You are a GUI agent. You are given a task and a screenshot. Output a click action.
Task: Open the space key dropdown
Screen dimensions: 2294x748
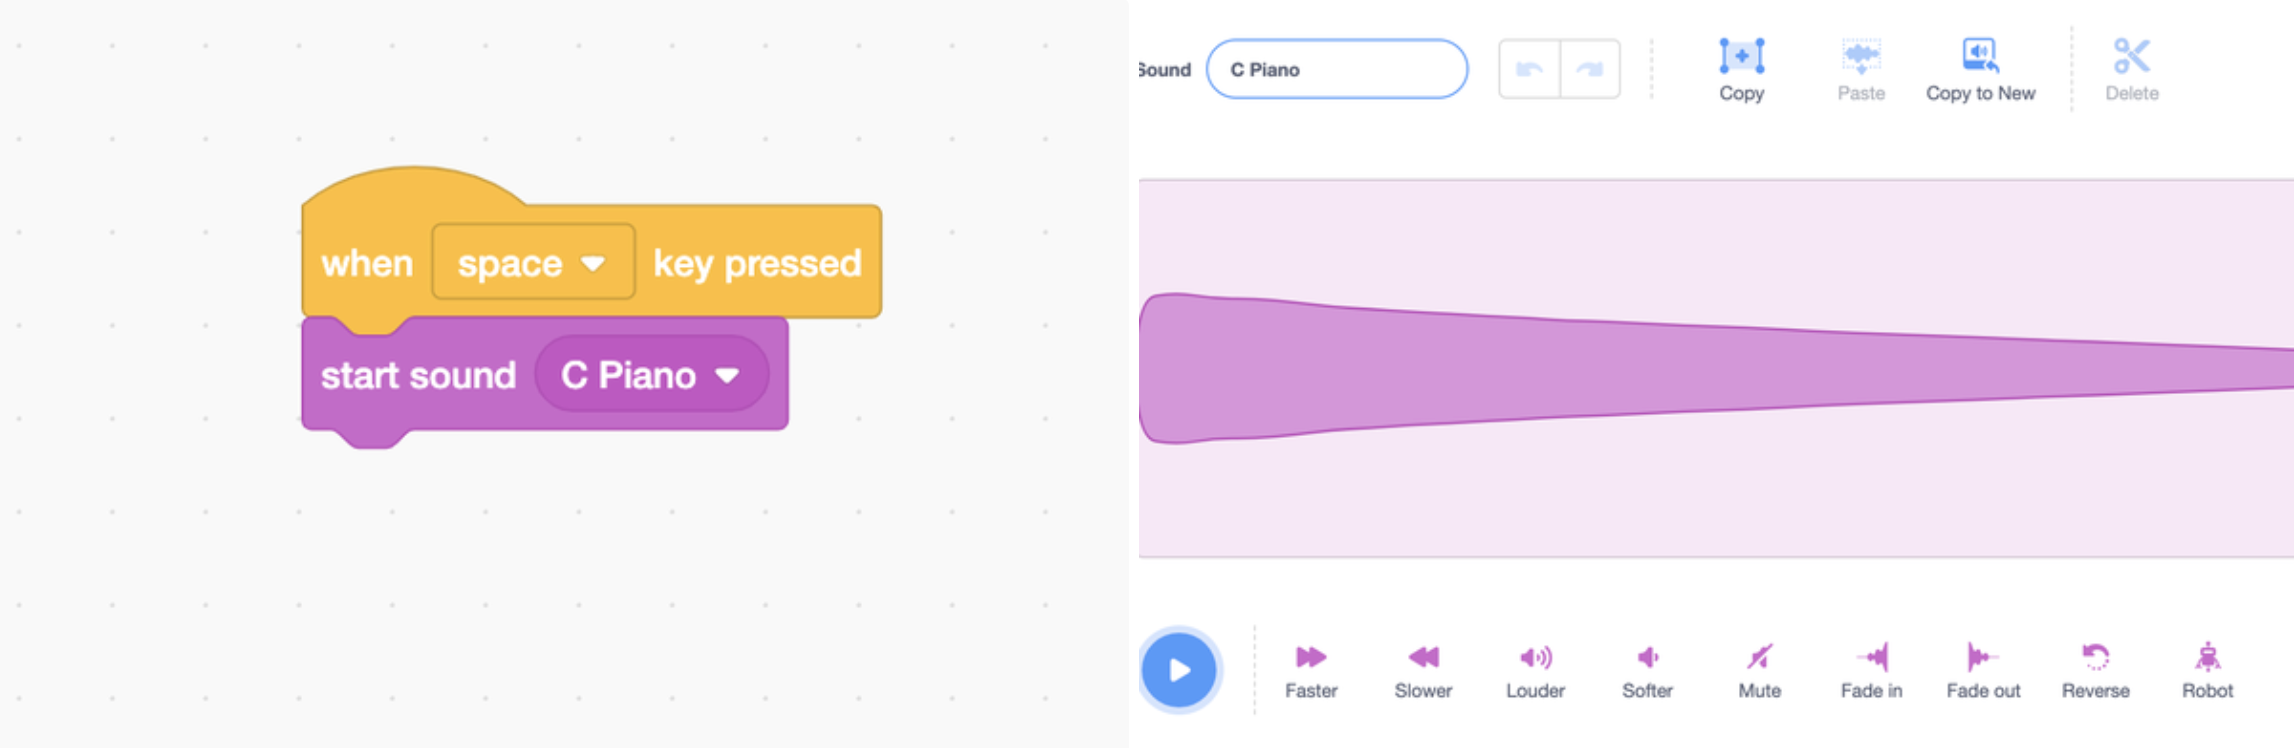tap(533, 262)
